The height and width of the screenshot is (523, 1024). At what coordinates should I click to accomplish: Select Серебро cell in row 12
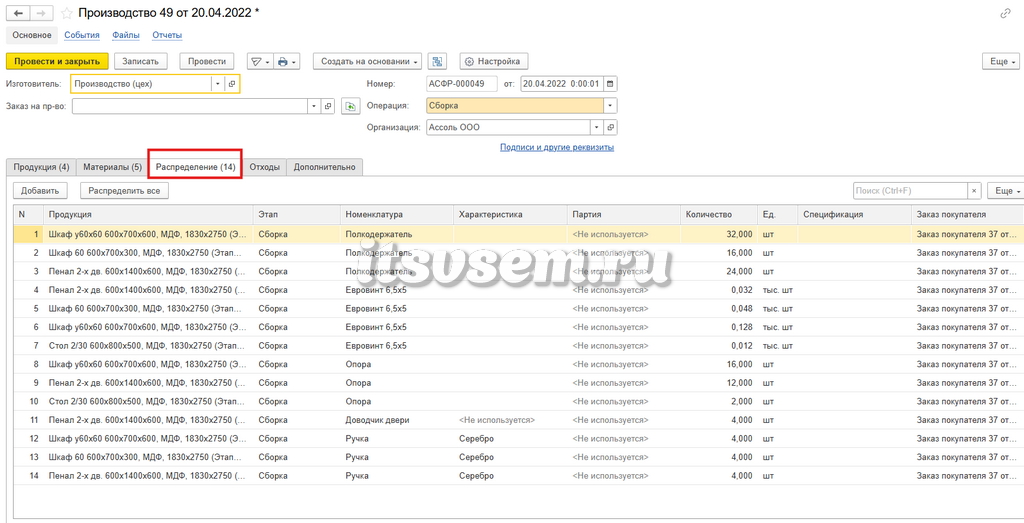point(510,439)
